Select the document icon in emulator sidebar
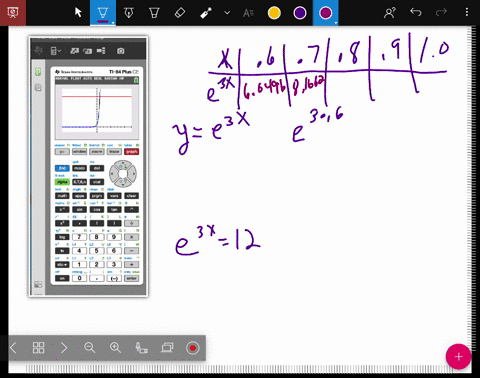The width and height of the screenshot is (480, 378). point(38,88)
